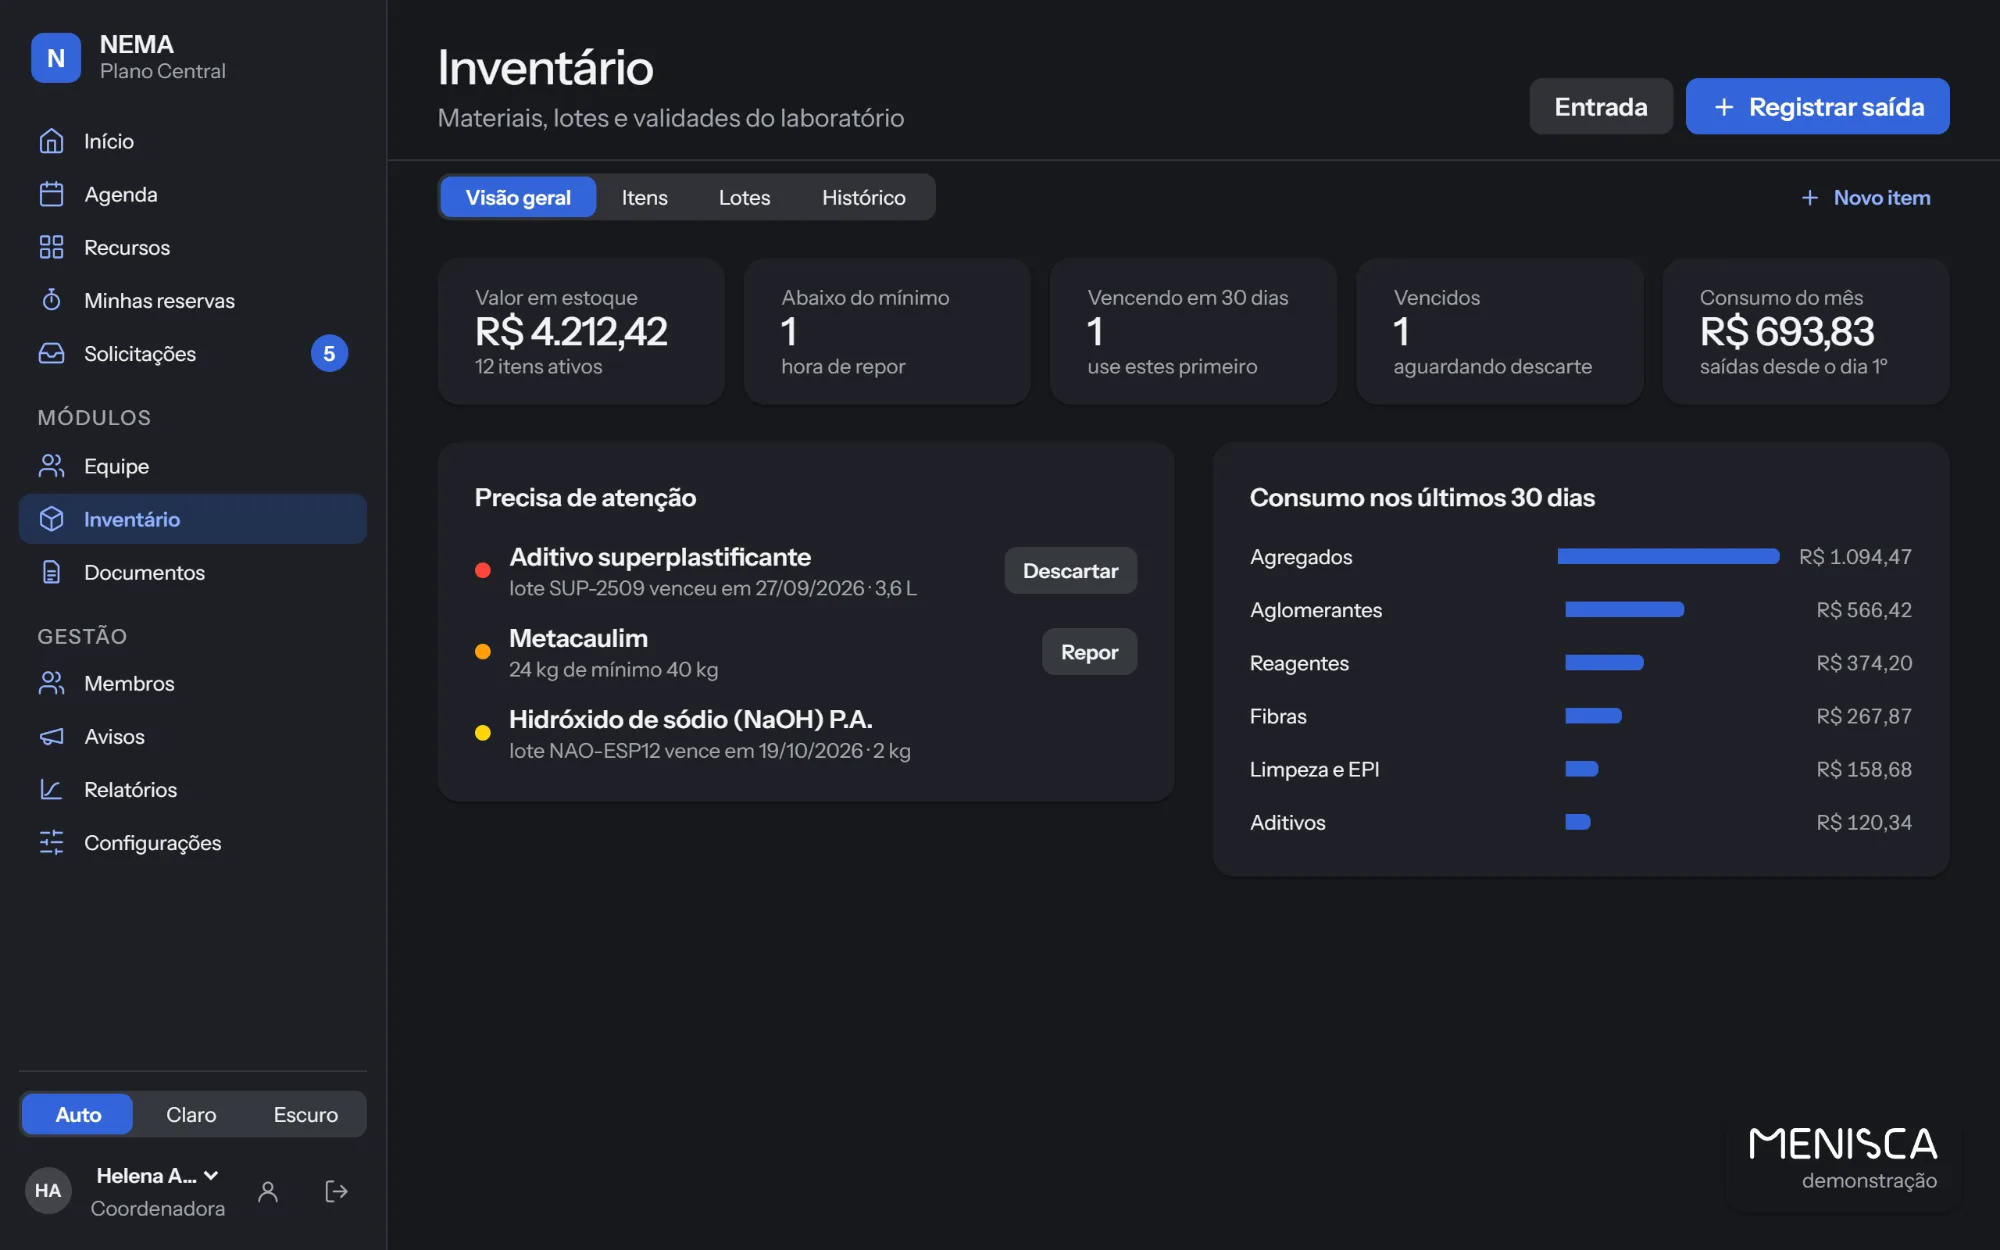This screenshot has width=2000, height=1250.
Task: Click the Solicitações inbox icon
Action: point(51,353)
